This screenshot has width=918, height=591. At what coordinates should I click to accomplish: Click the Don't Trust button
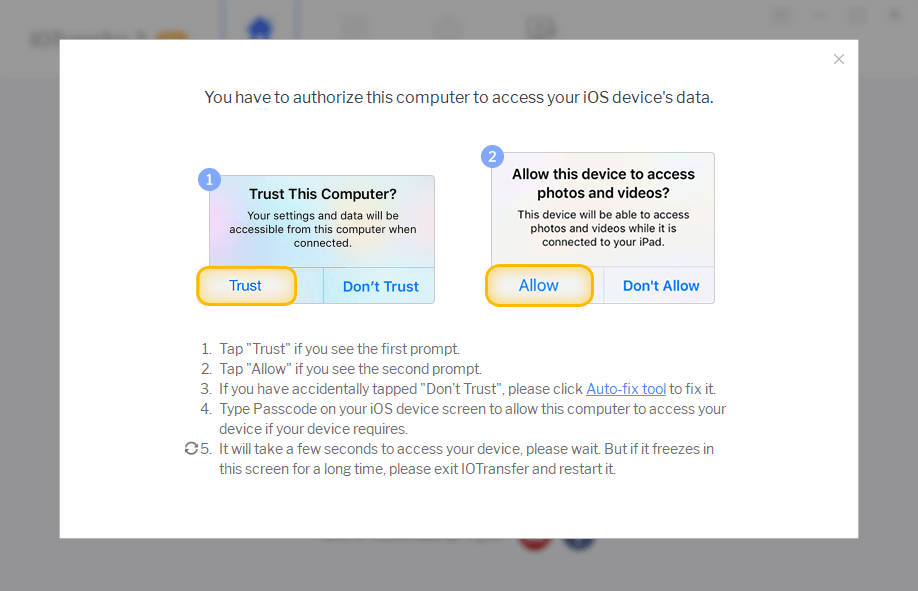pyautogui.click(x=380, y=286)
